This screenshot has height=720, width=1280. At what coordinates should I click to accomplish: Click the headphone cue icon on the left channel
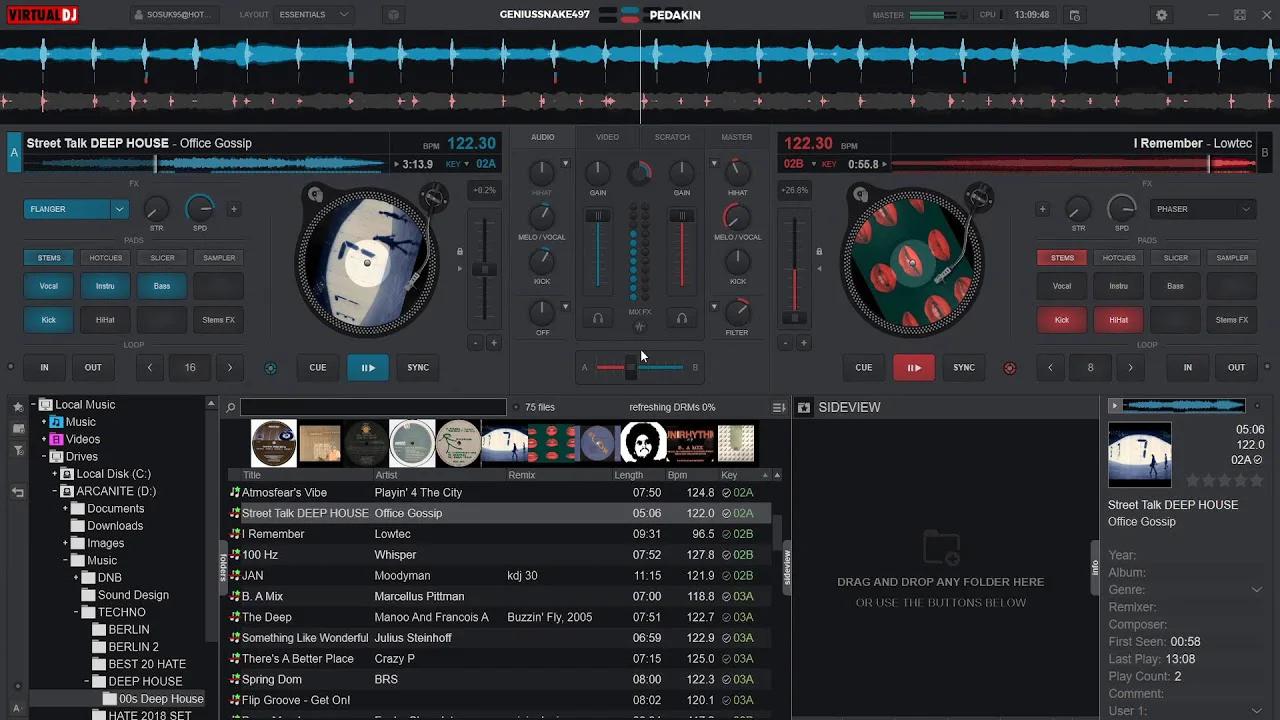(597, 318)
